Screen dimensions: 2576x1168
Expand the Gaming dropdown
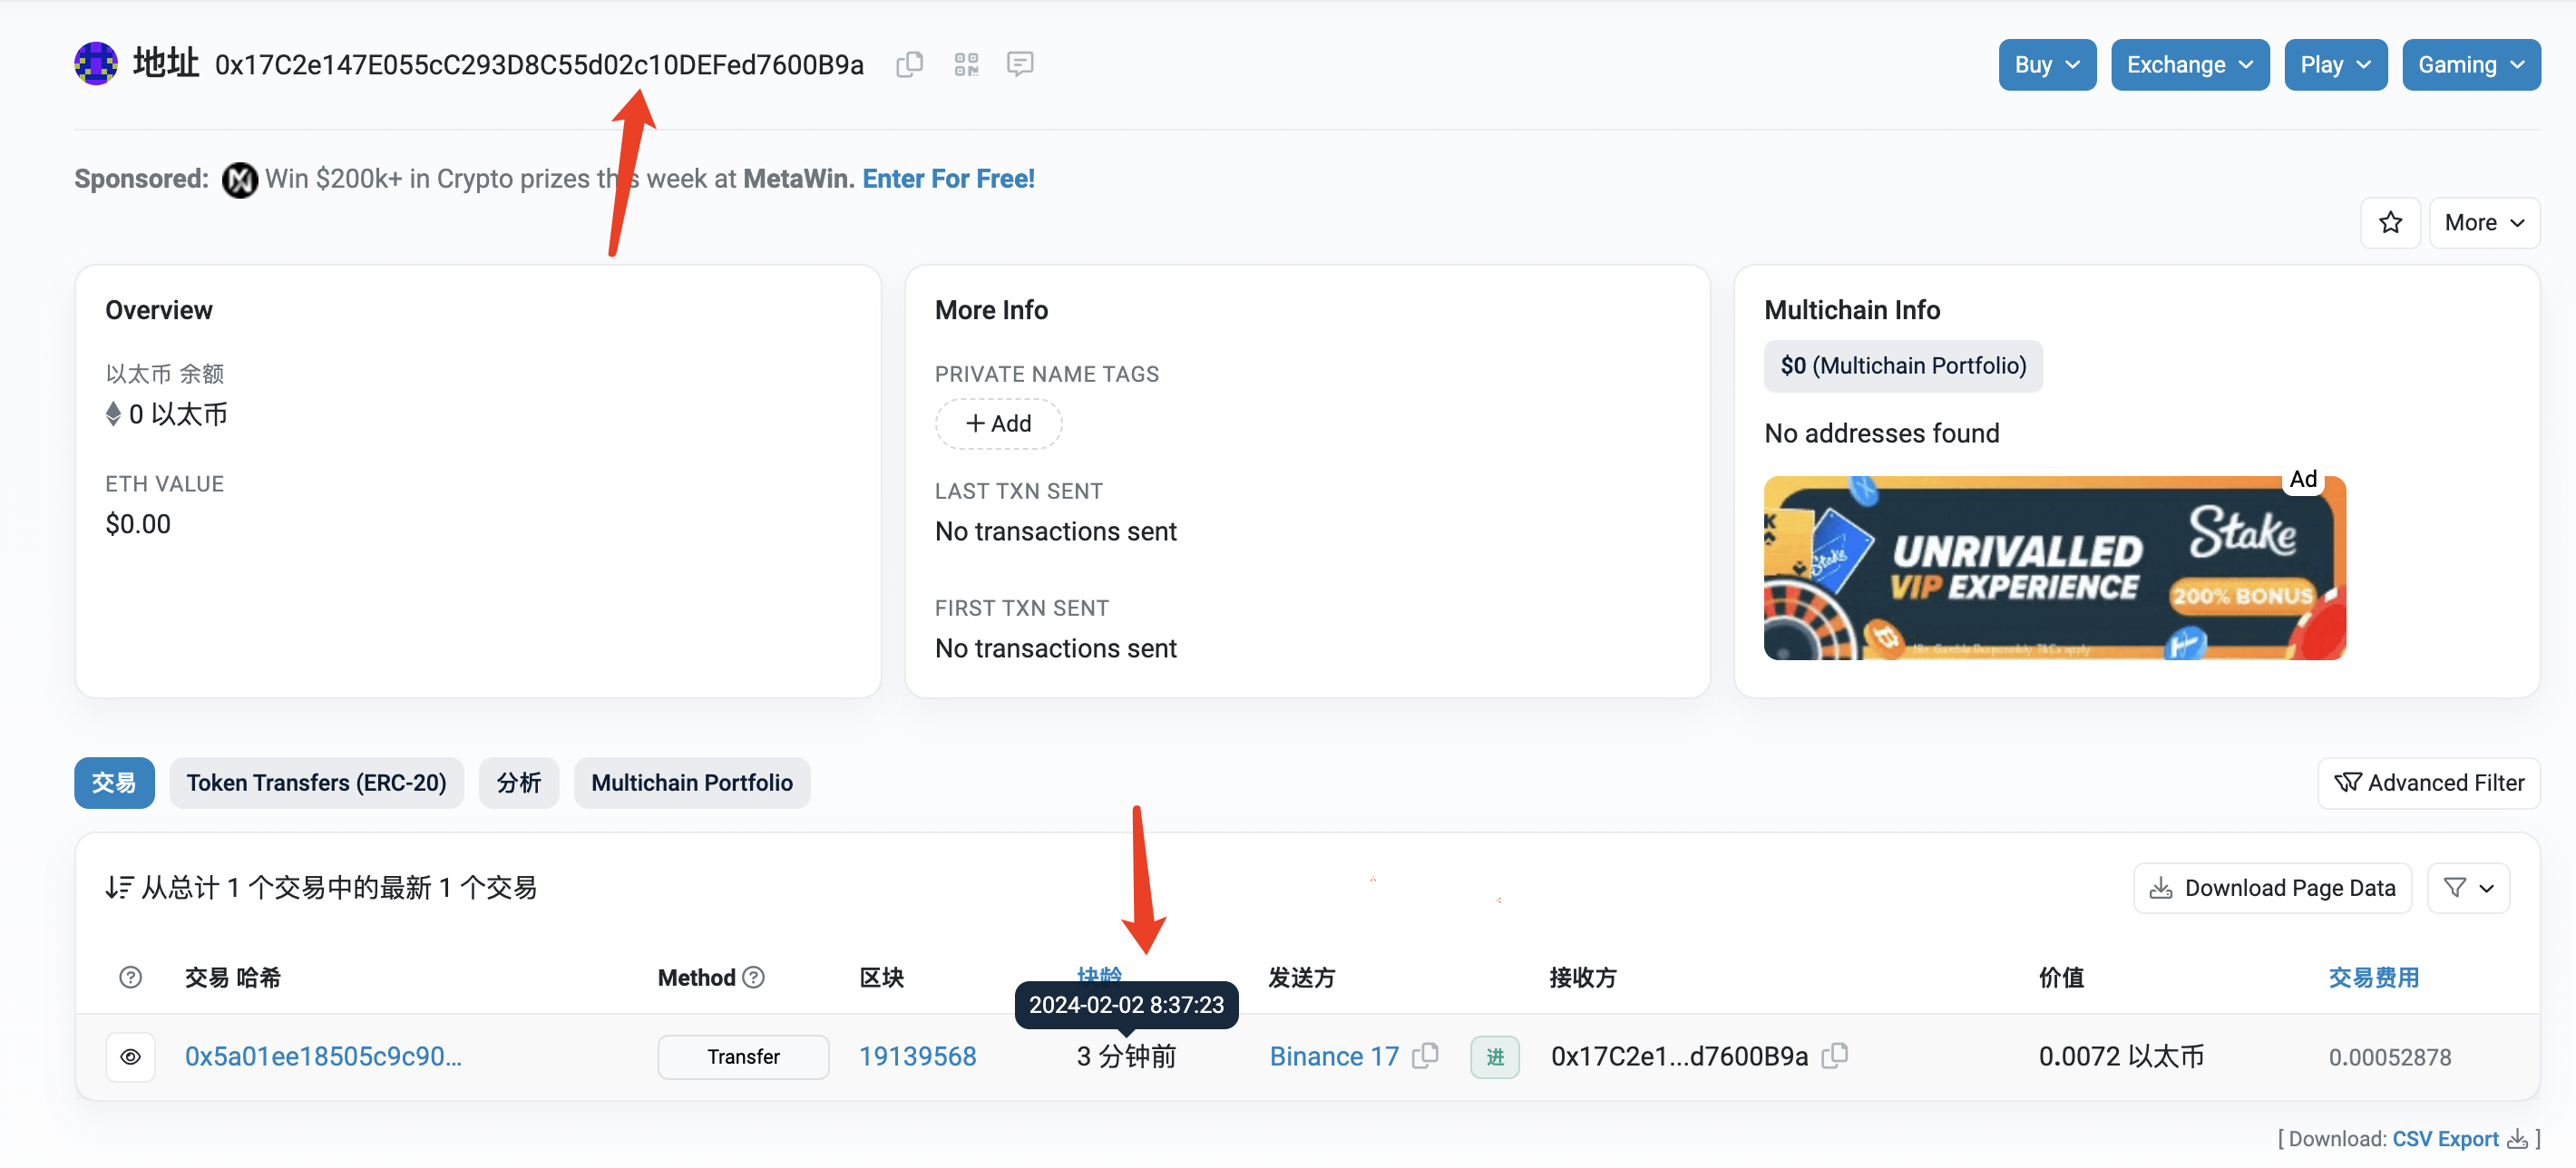(2470, 64)
